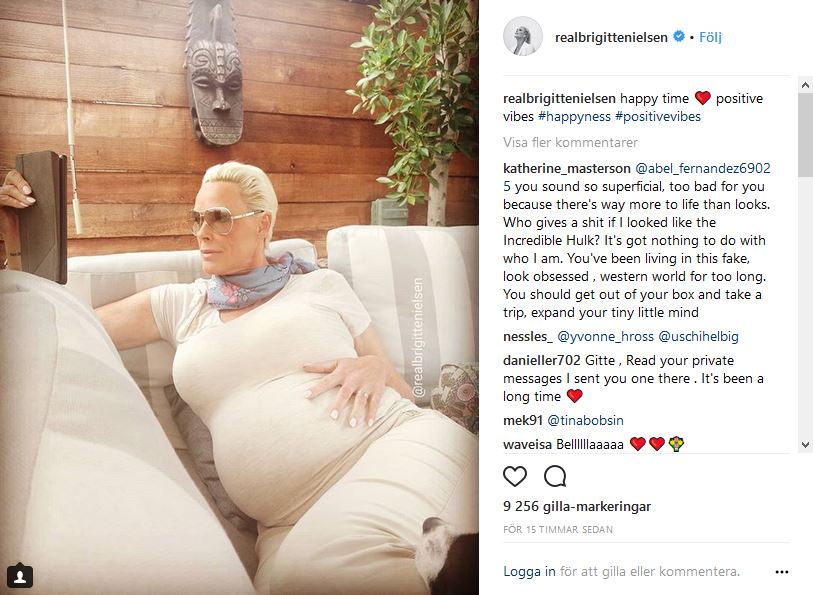Click the scrollbar up arrow in comments
Image resolution: width=813 pixels, height=595 pixels.
click(805, 84)
